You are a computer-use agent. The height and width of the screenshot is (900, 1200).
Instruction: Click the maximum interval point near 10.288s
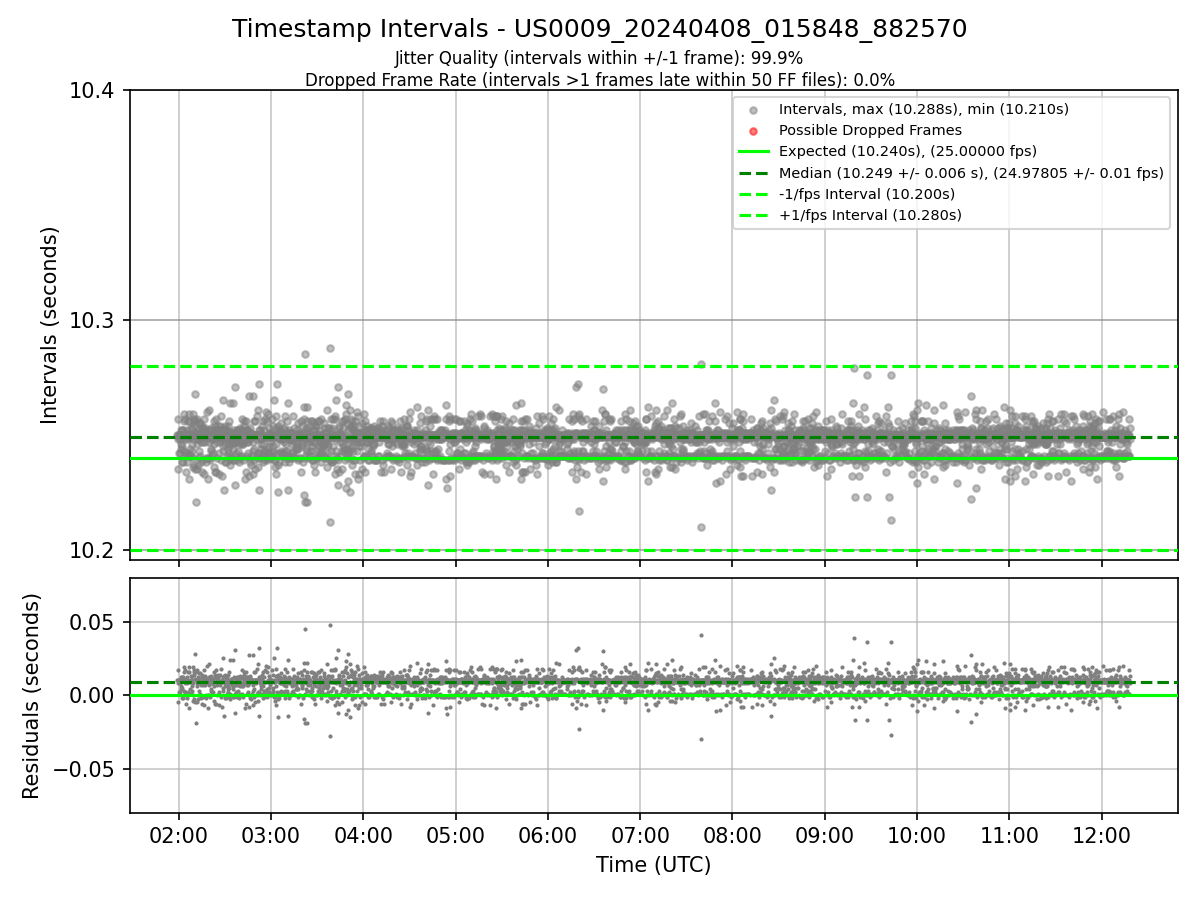click(330, 349)
